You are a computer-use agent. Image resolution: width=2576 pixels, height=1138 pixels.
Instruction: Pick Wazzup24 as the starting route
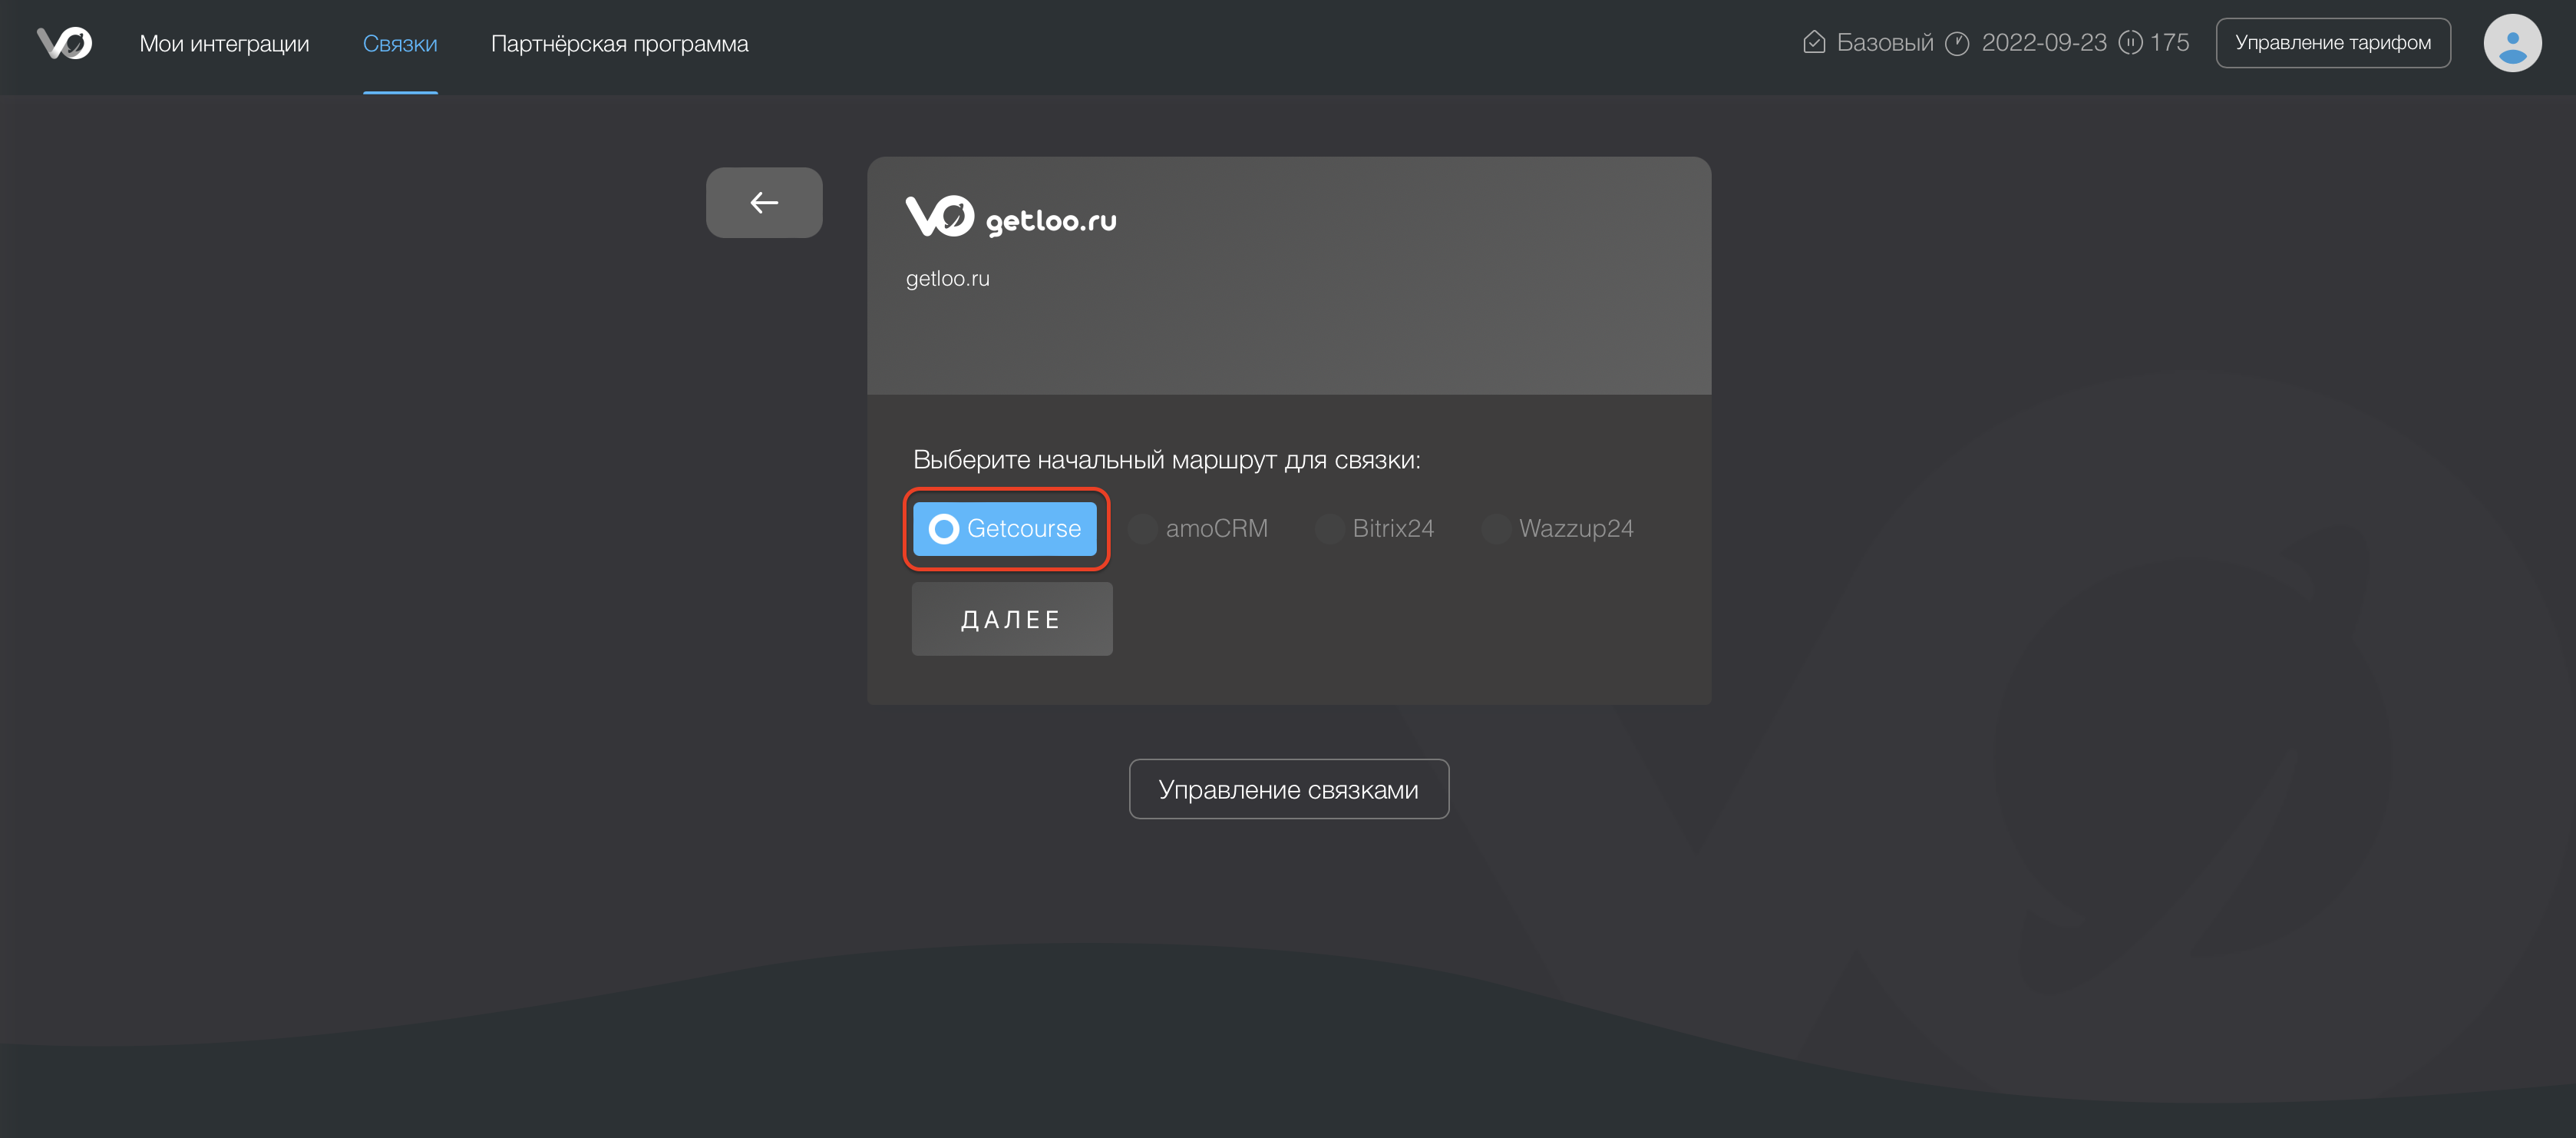[x=1557, y=528]
